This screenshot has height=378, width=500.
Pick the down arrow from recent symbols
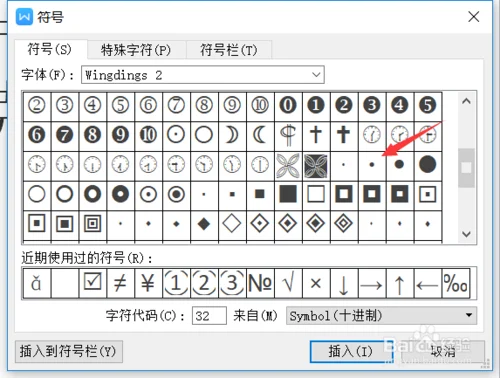(x=344, y=283)
